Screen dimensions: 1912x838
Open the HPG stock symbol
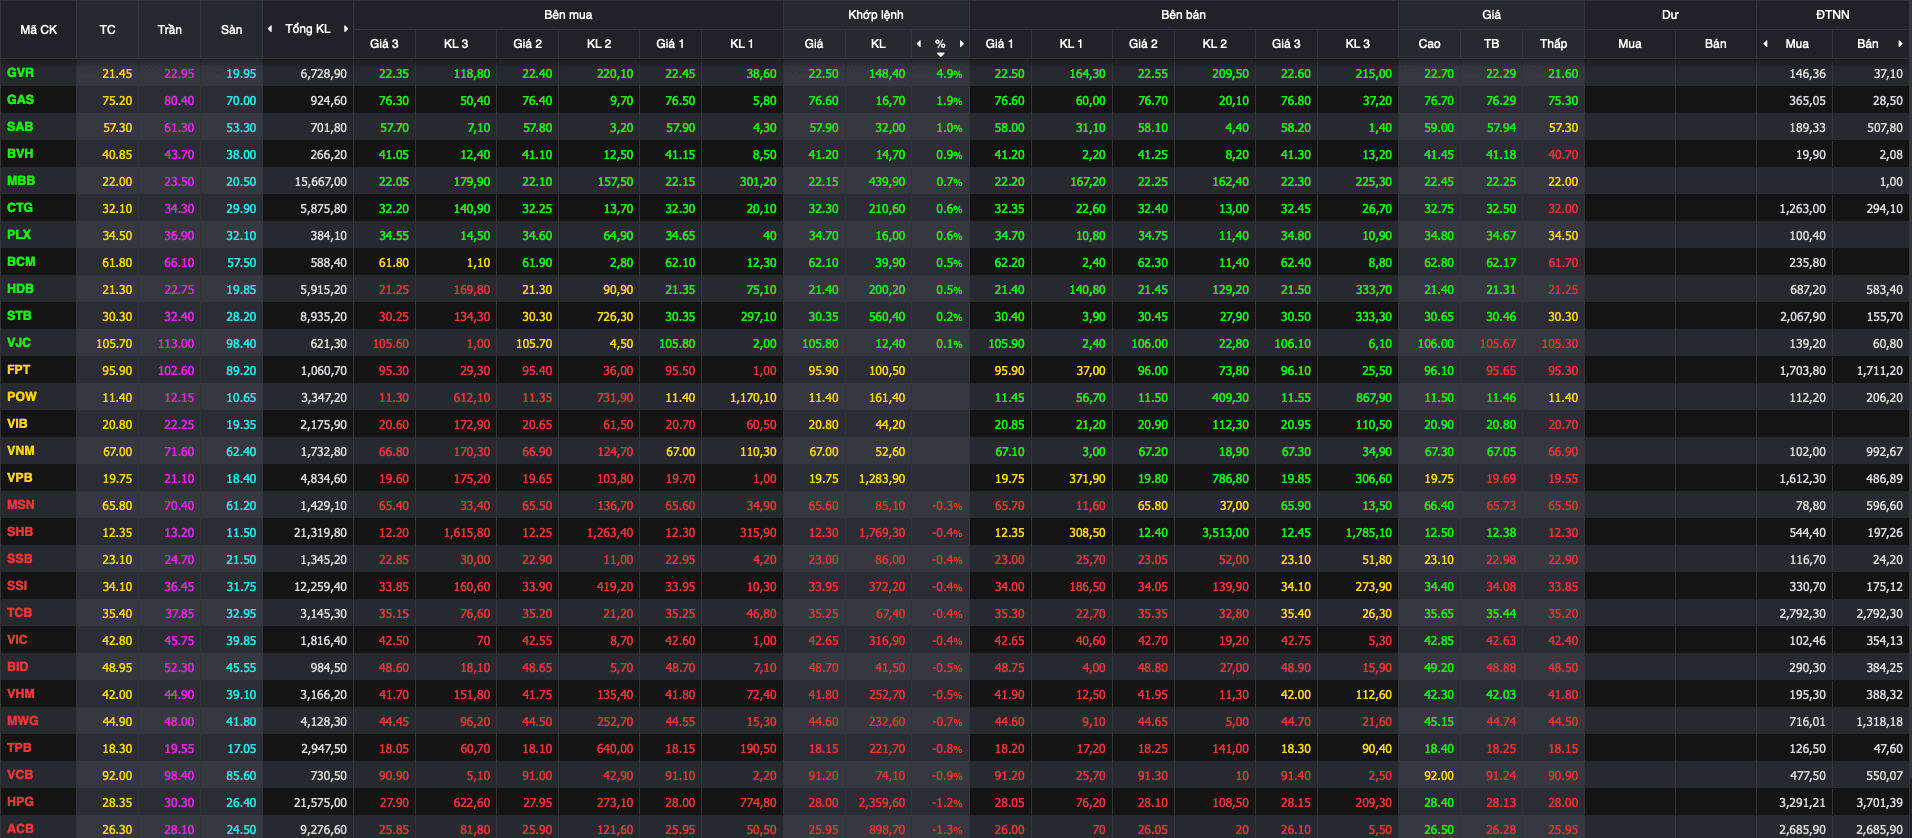click(x=20, y=802)
